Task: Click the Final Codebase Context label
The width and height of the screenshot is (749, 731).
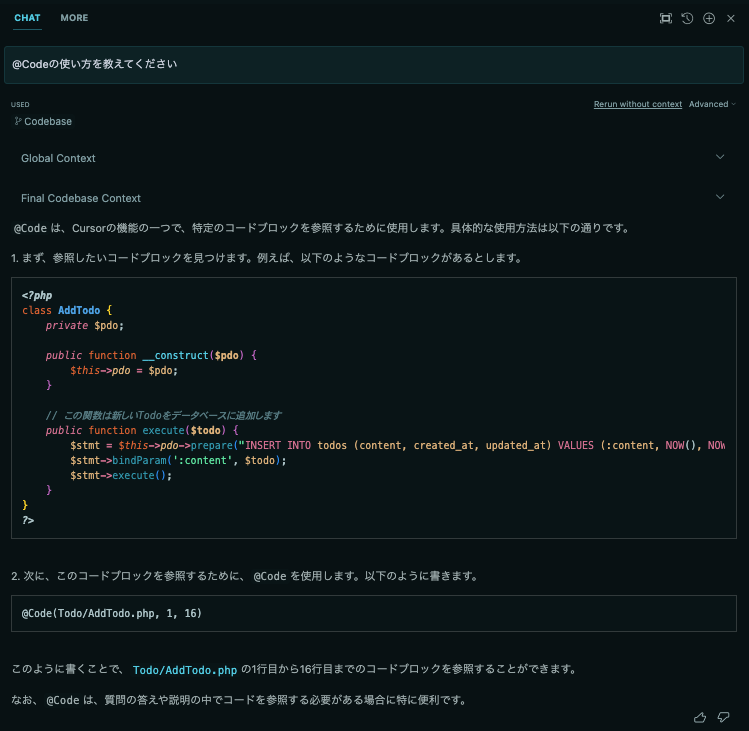Action: tap(81, 198)
